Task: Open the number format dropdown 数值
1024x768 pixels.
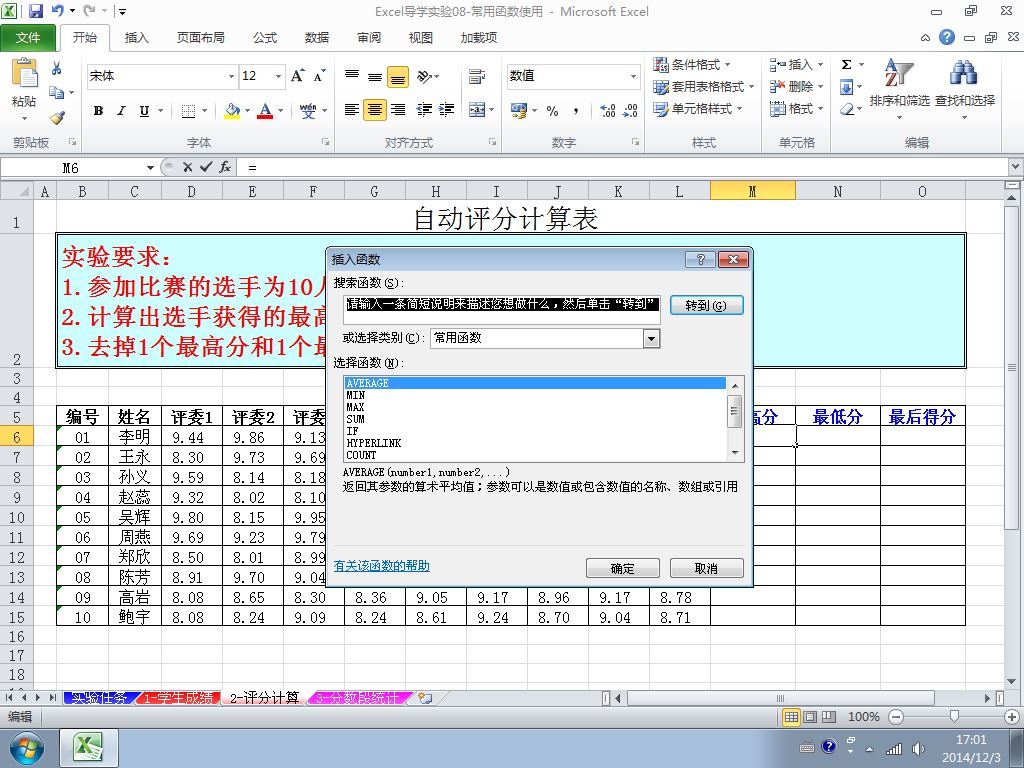Action: (x=633, y=76)
